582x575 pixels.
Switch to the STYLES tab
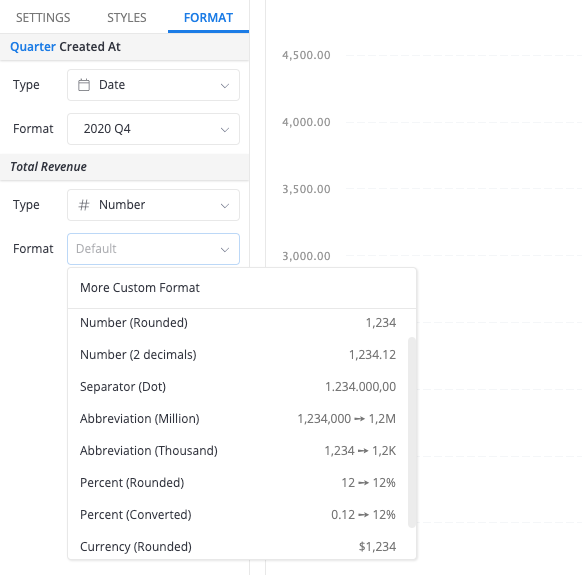tap(127, 17)
